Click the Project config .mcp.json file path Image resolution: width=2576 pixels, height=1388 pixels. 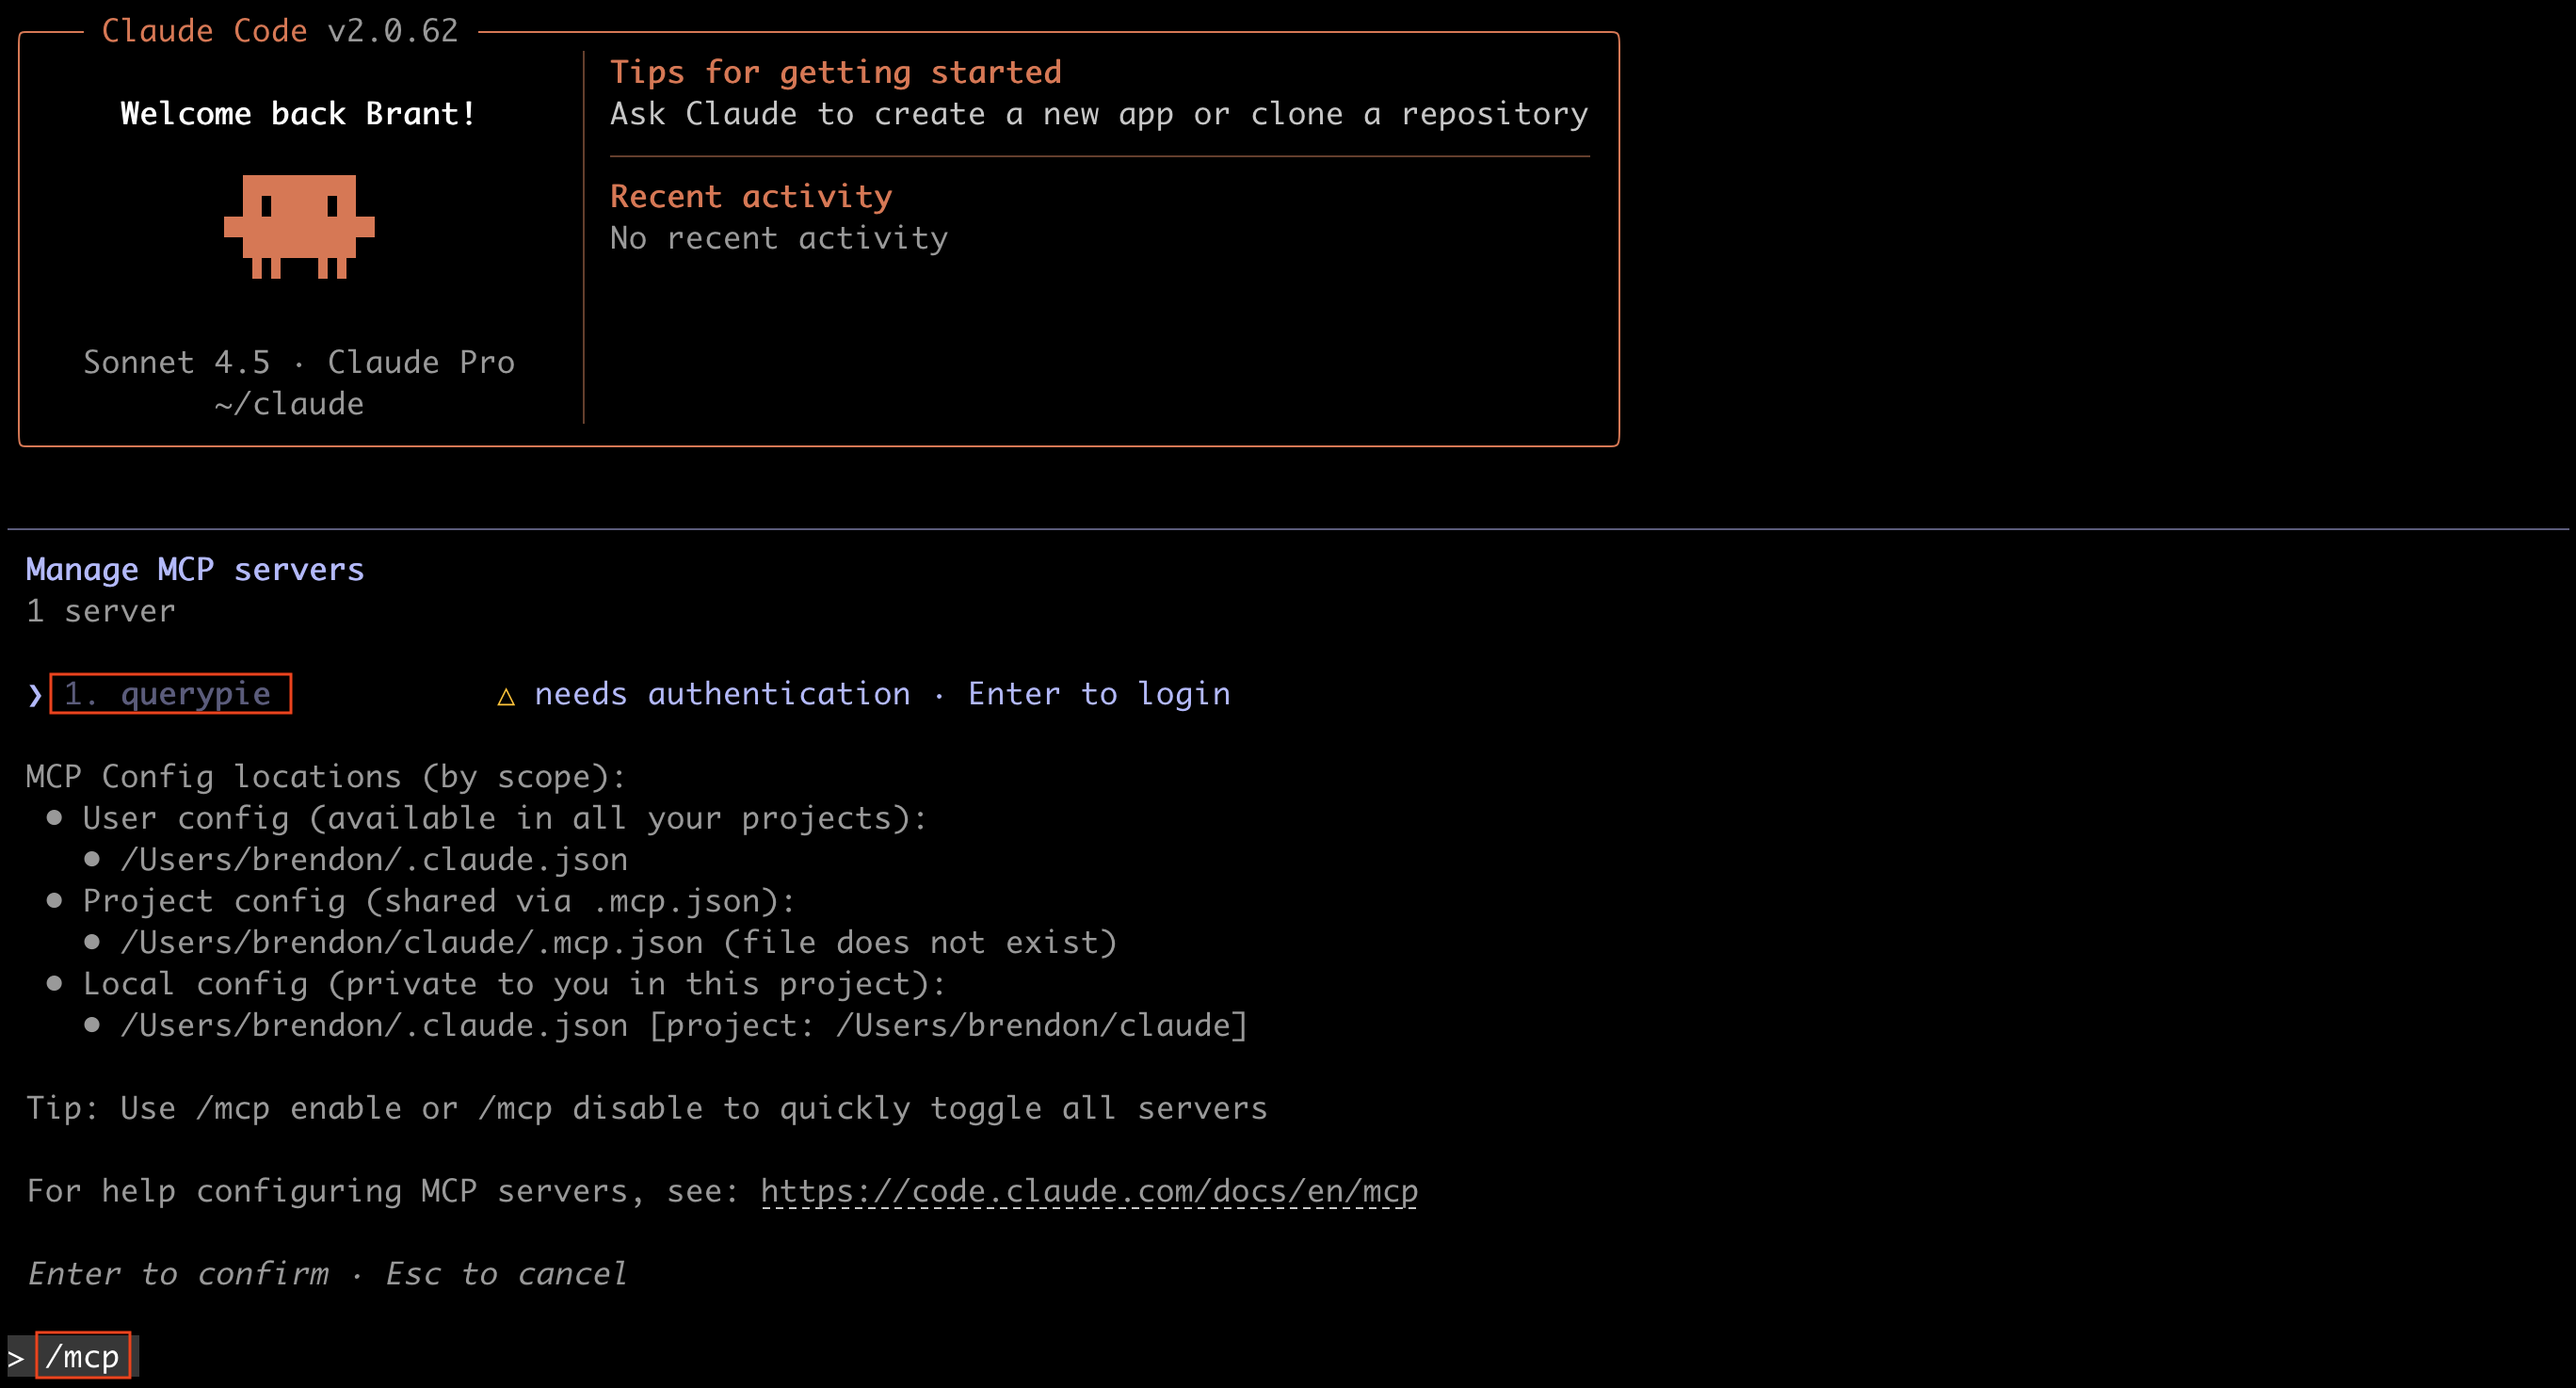coord(411,943)
